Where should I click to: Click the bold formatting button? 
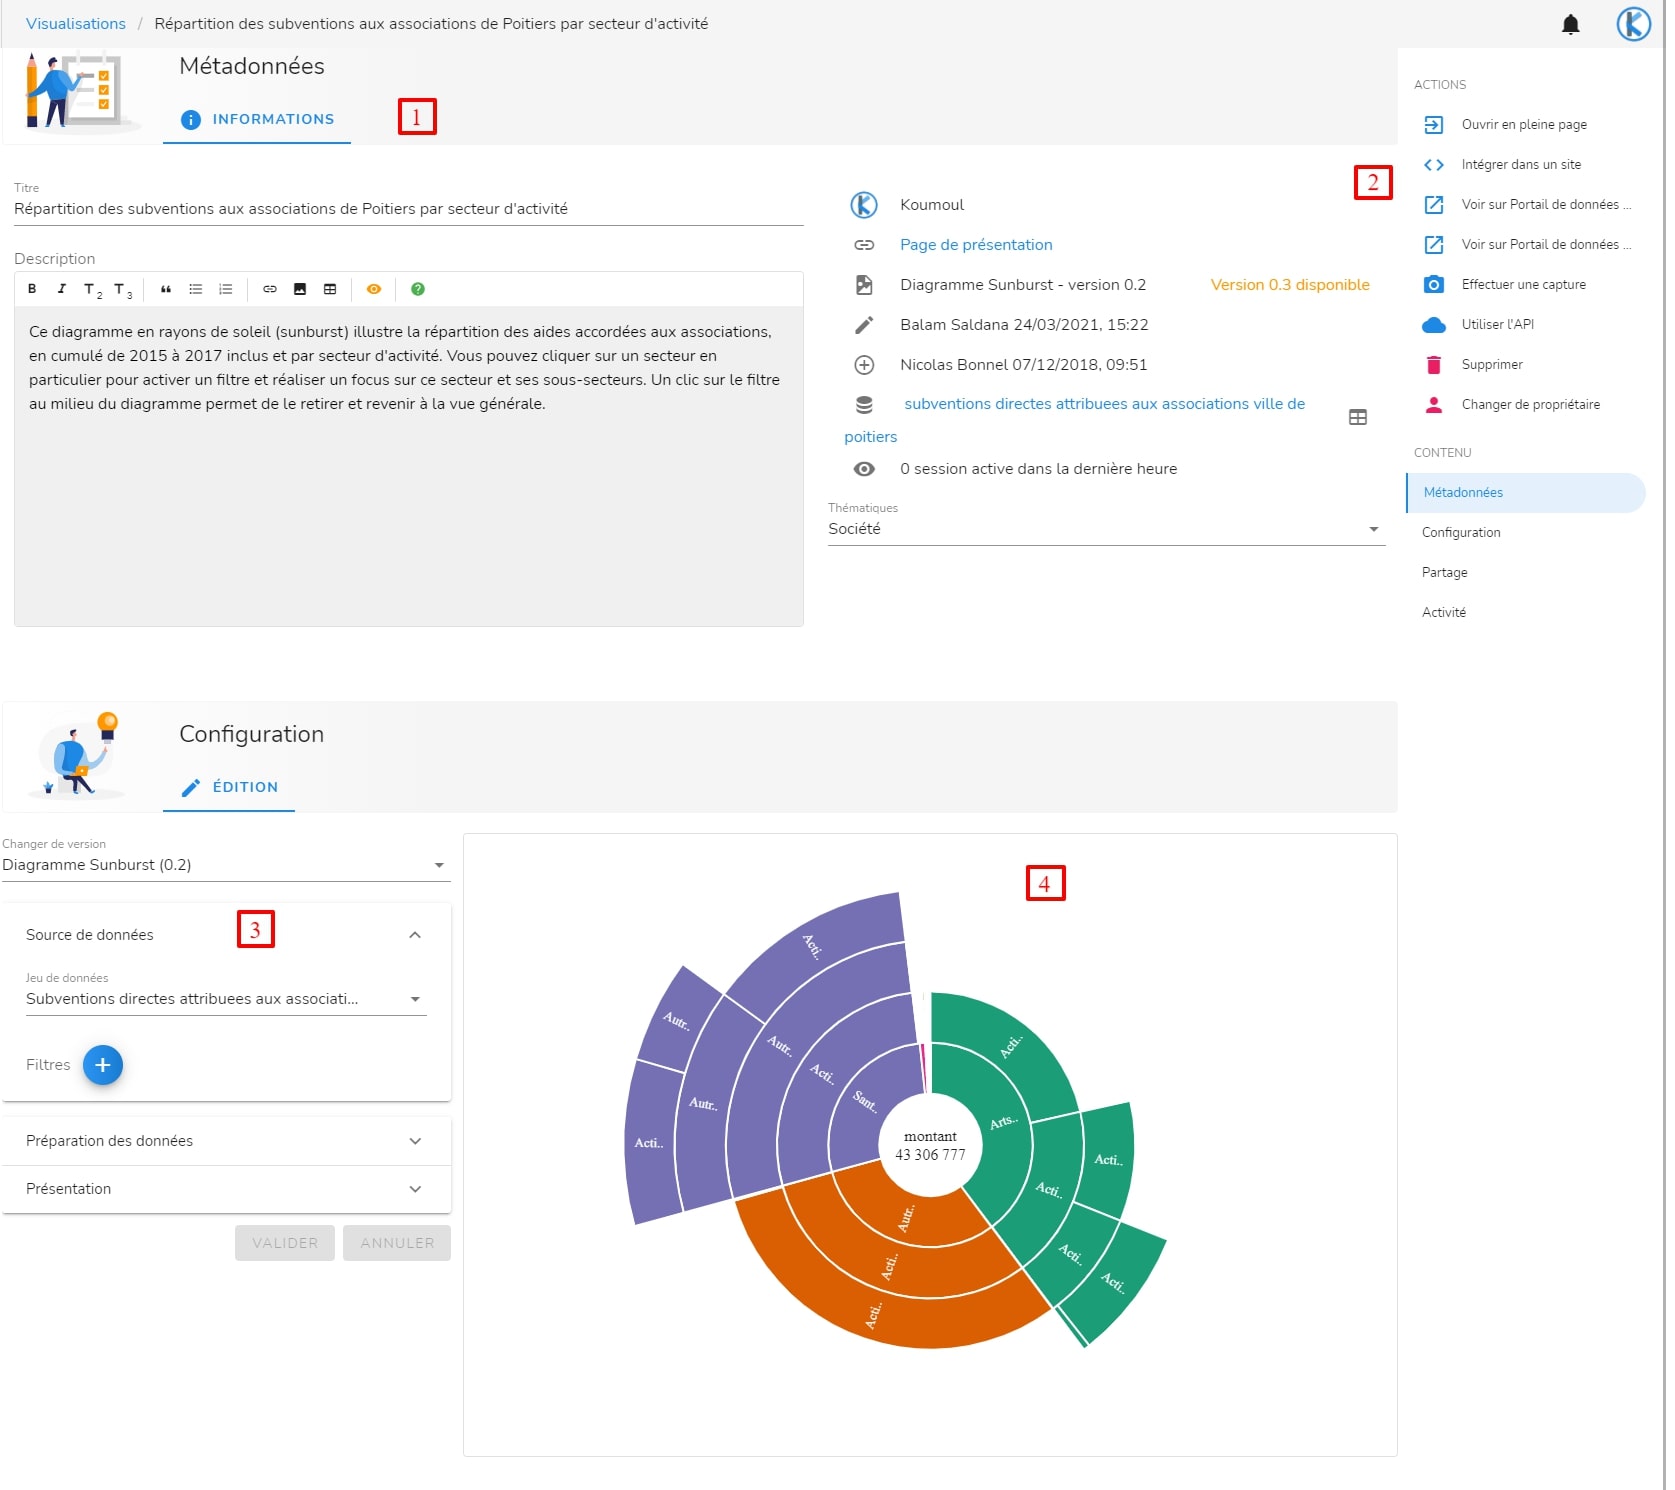32,289
